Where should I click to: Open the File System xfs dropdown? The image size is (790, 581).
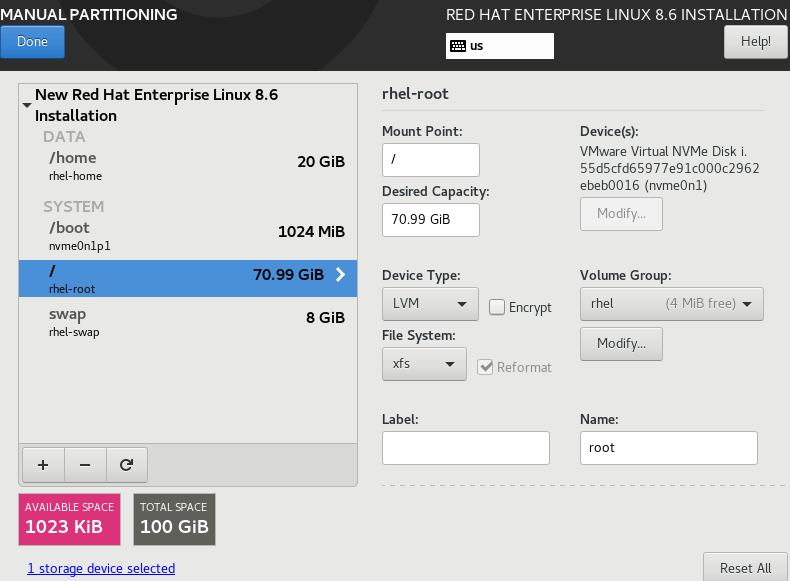[424, 364]
